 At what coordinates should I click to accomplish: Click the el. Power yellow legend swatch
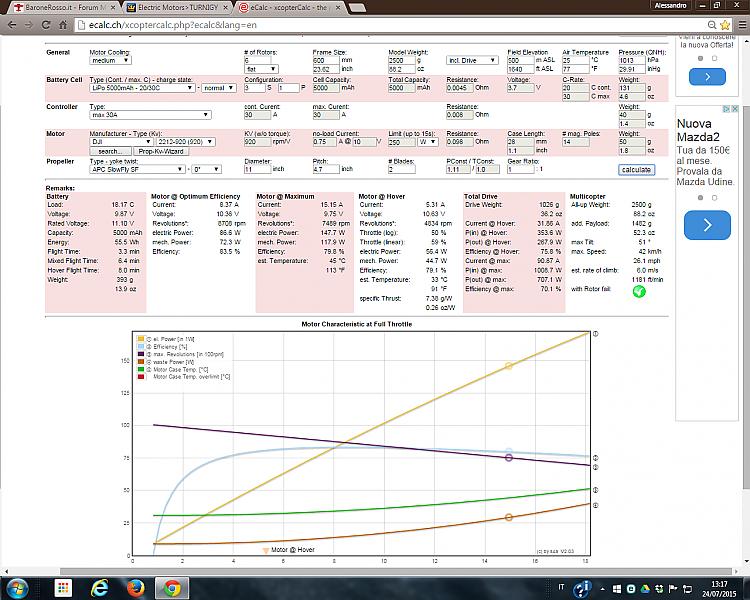pyautogui.click(x=143, y=340)
